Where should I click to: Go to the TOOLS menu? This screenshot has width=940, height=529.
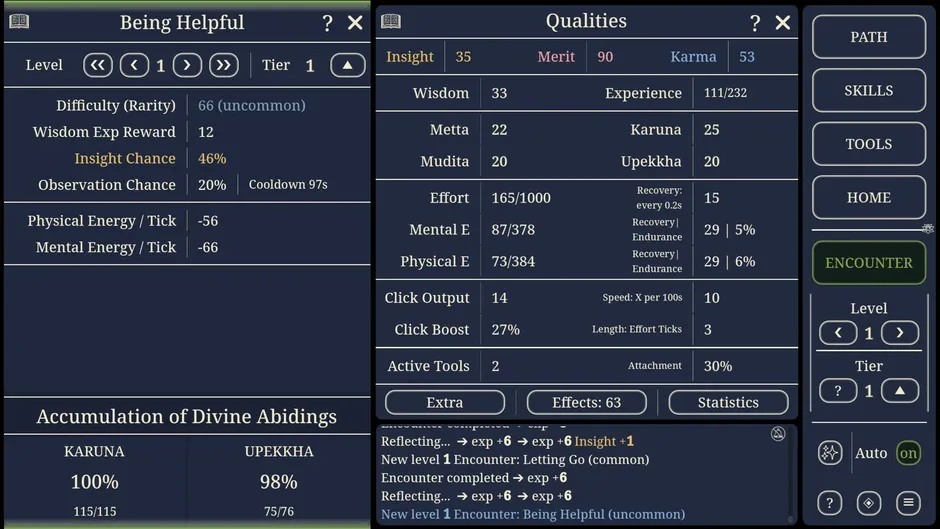pyautogui.click(x=869, y=144)
